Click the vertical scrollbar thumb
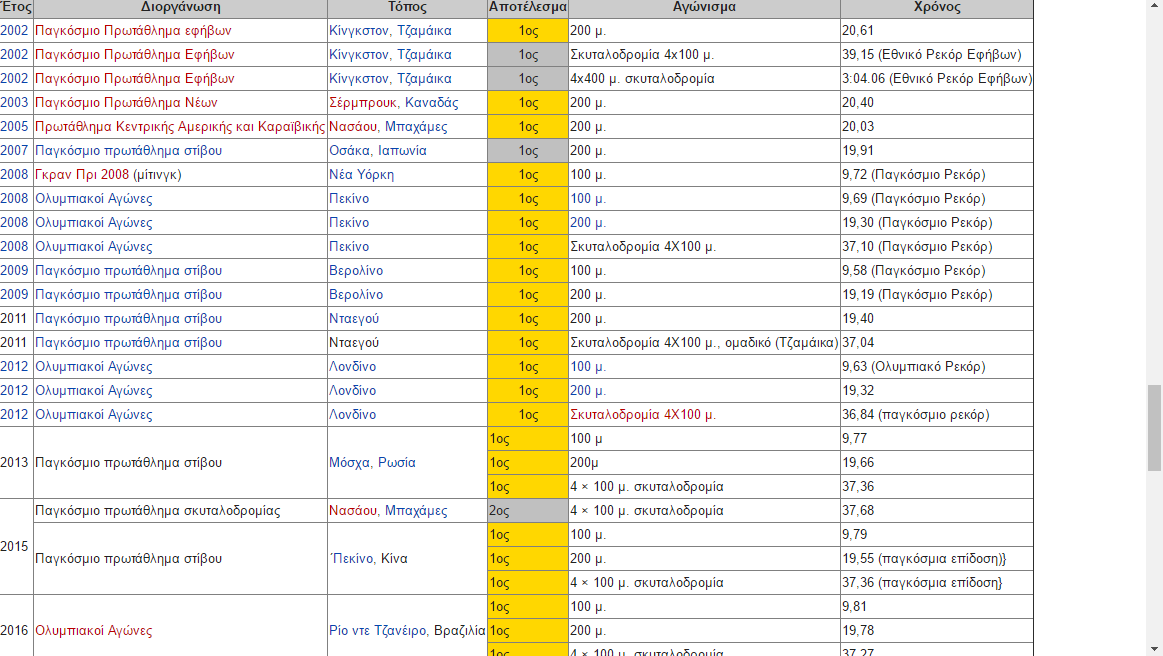Screen dimensions: 1163x656 pyautogui.click(x=1154, y=427)
